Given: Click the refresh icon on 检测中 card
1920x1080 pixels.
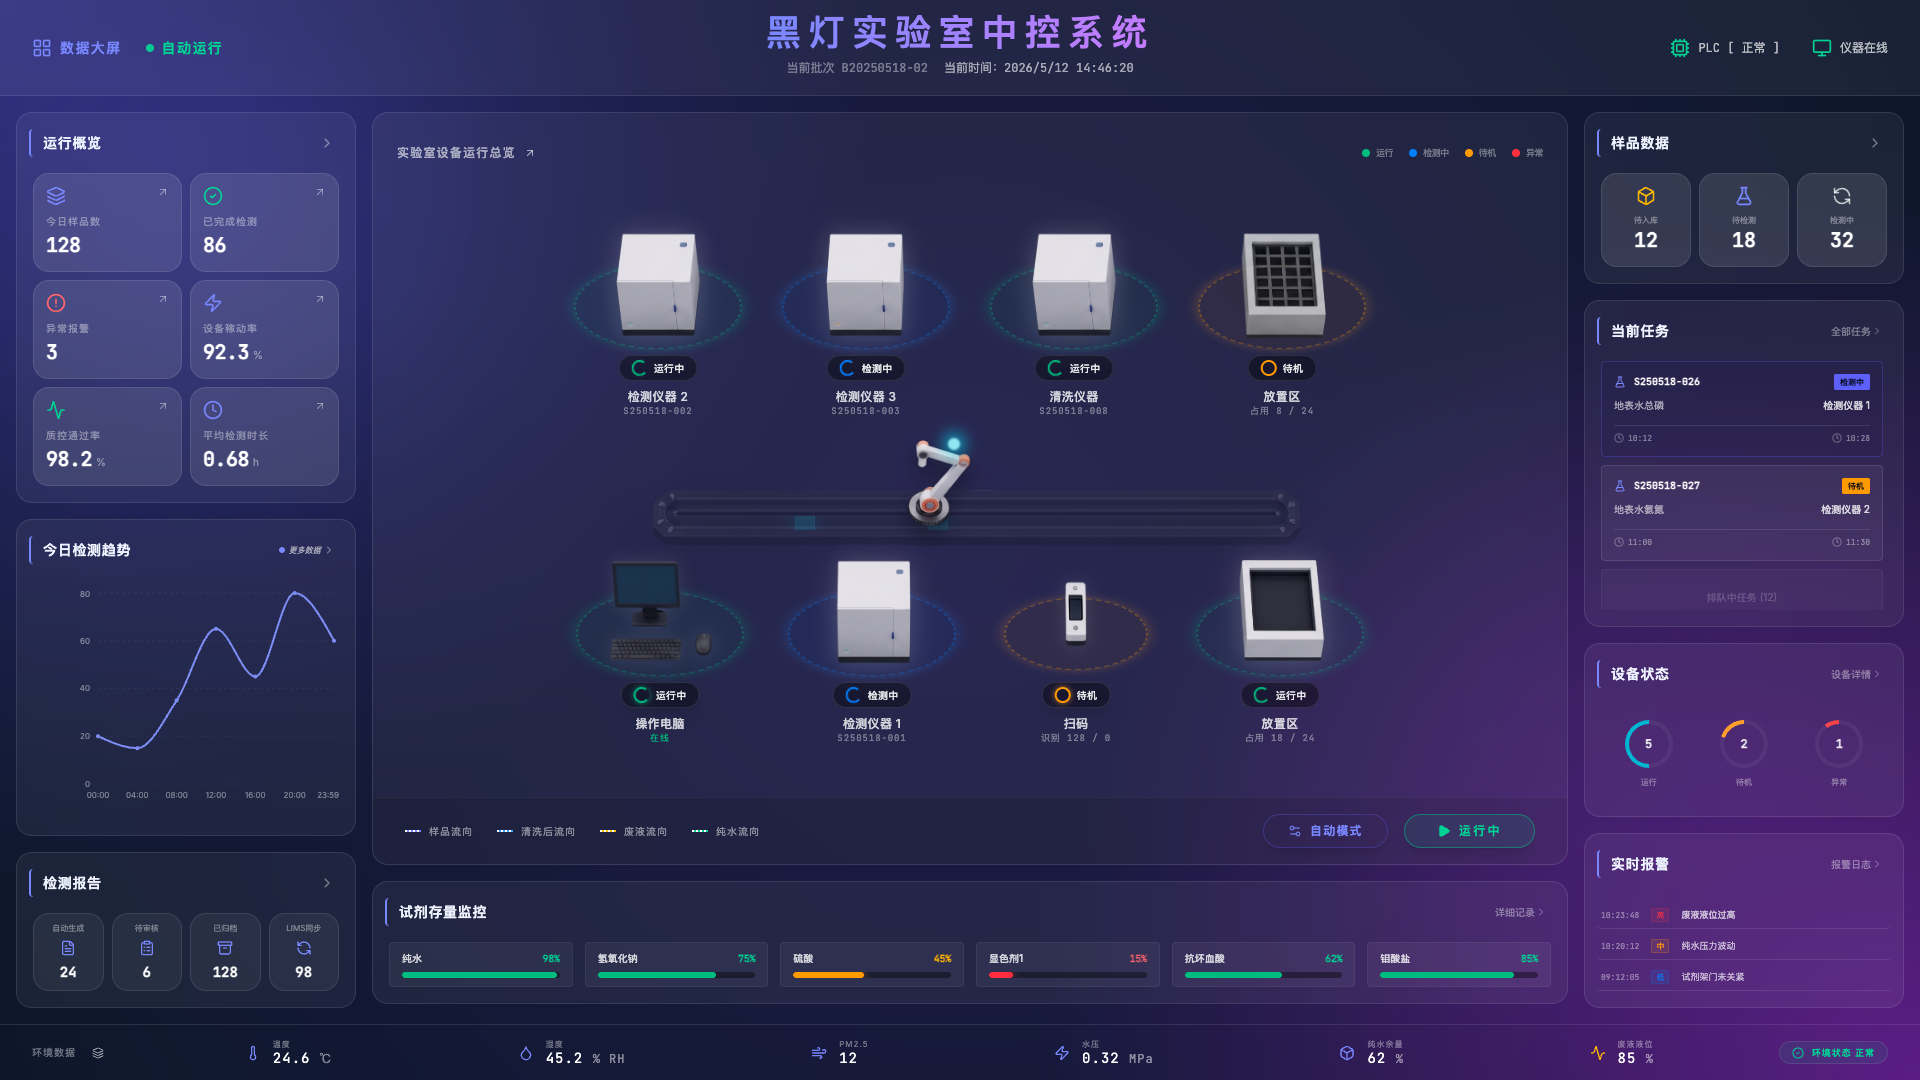Looking at the screenshot, I should [1842, 196].
